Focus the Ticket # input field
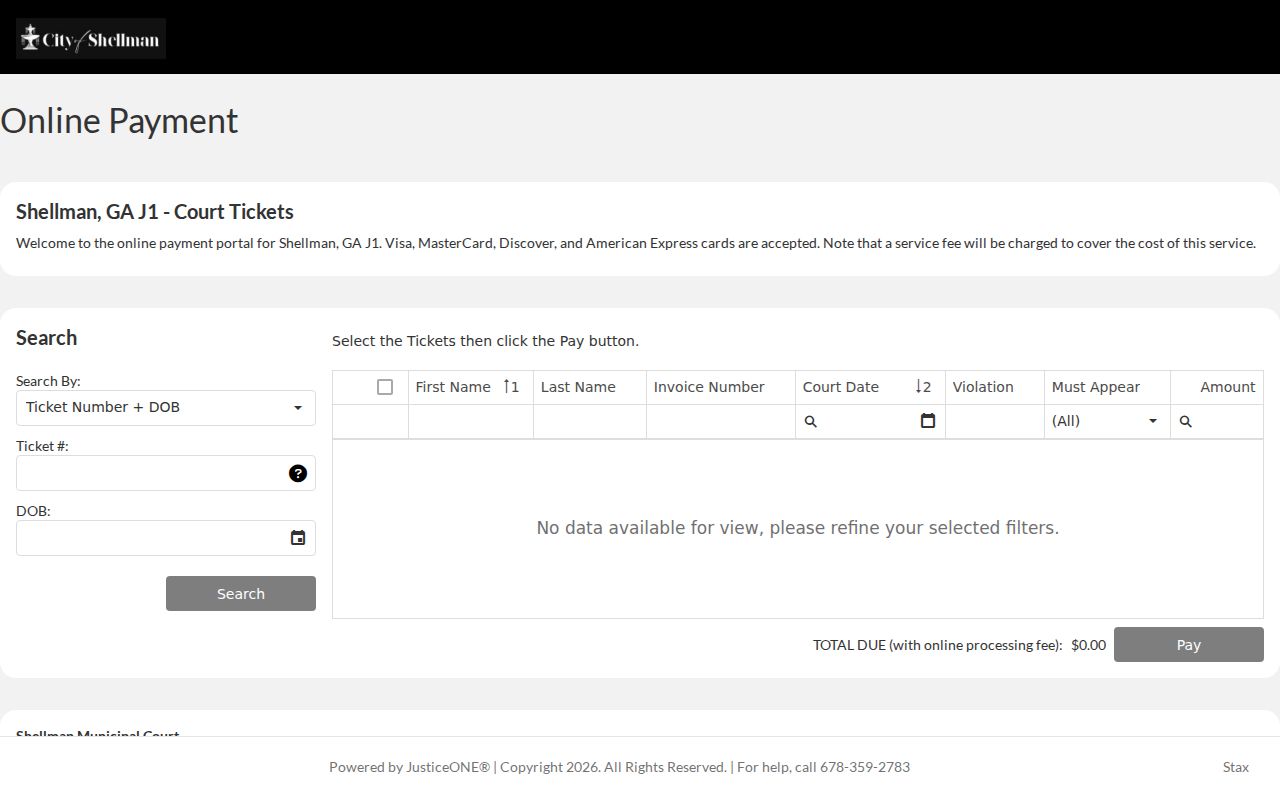 [x=152, y=473]
